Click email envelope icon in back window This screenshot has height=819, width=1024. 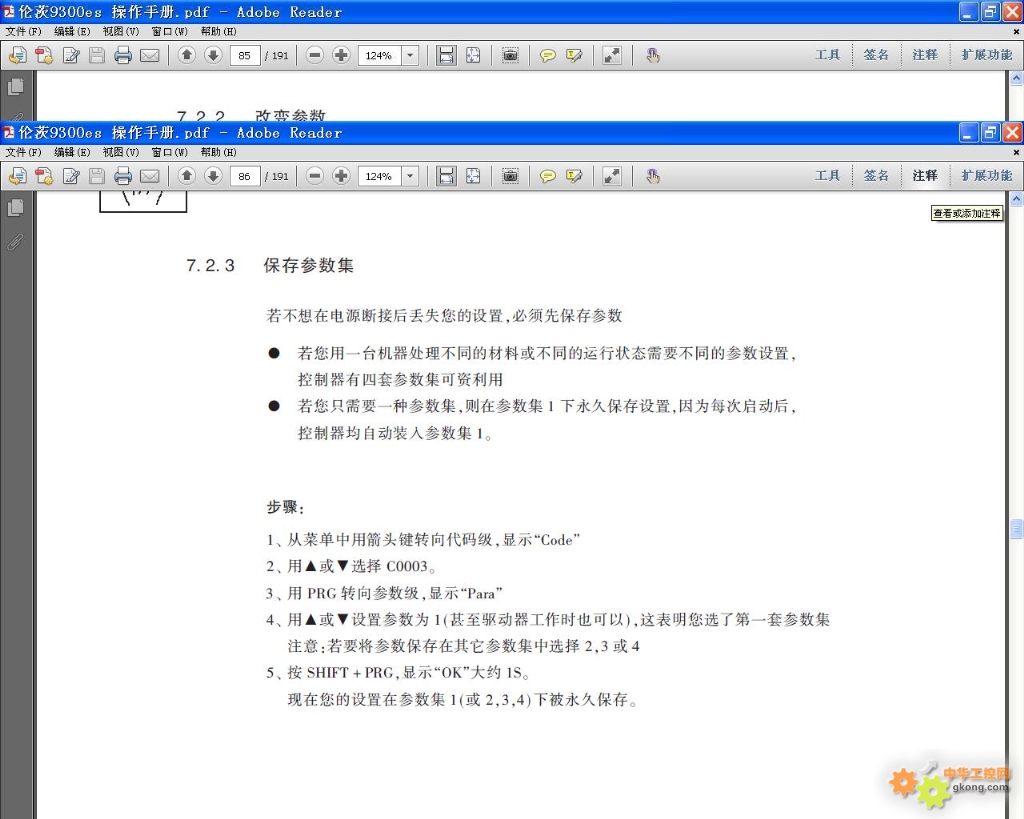(150, 56)
